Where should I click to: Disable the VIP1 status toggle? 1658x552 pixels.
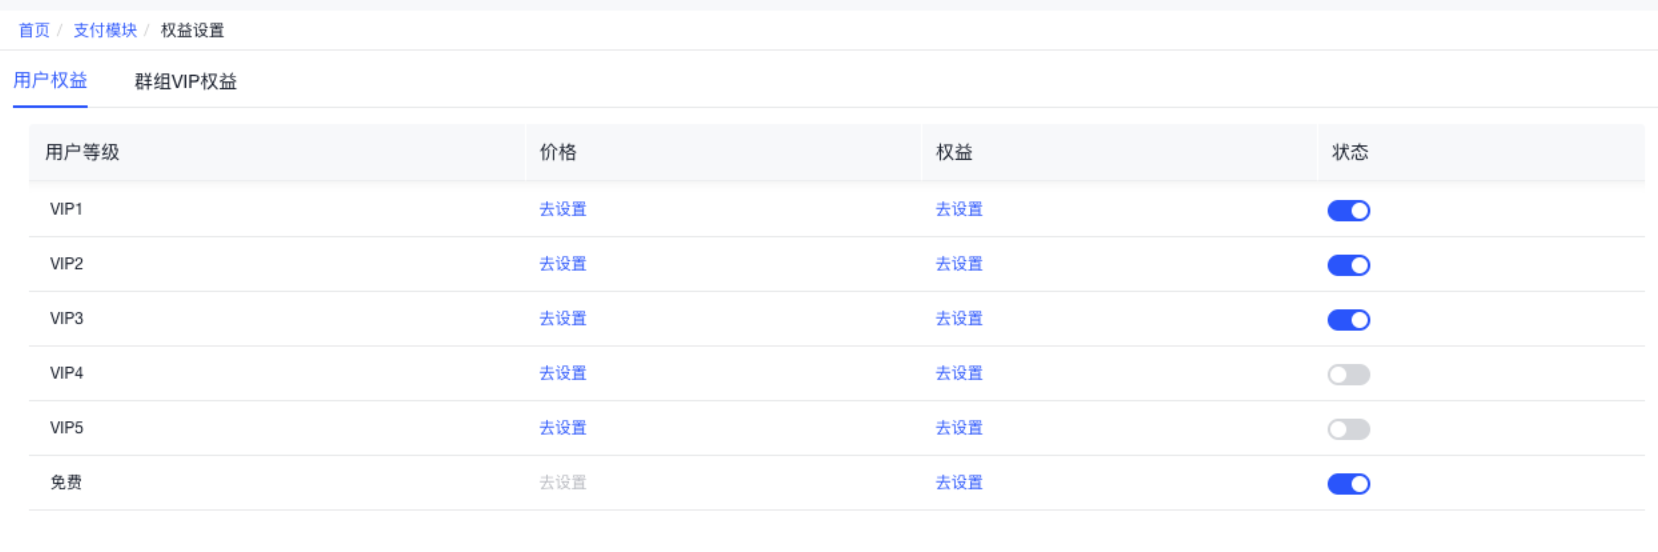[1348, 210]
